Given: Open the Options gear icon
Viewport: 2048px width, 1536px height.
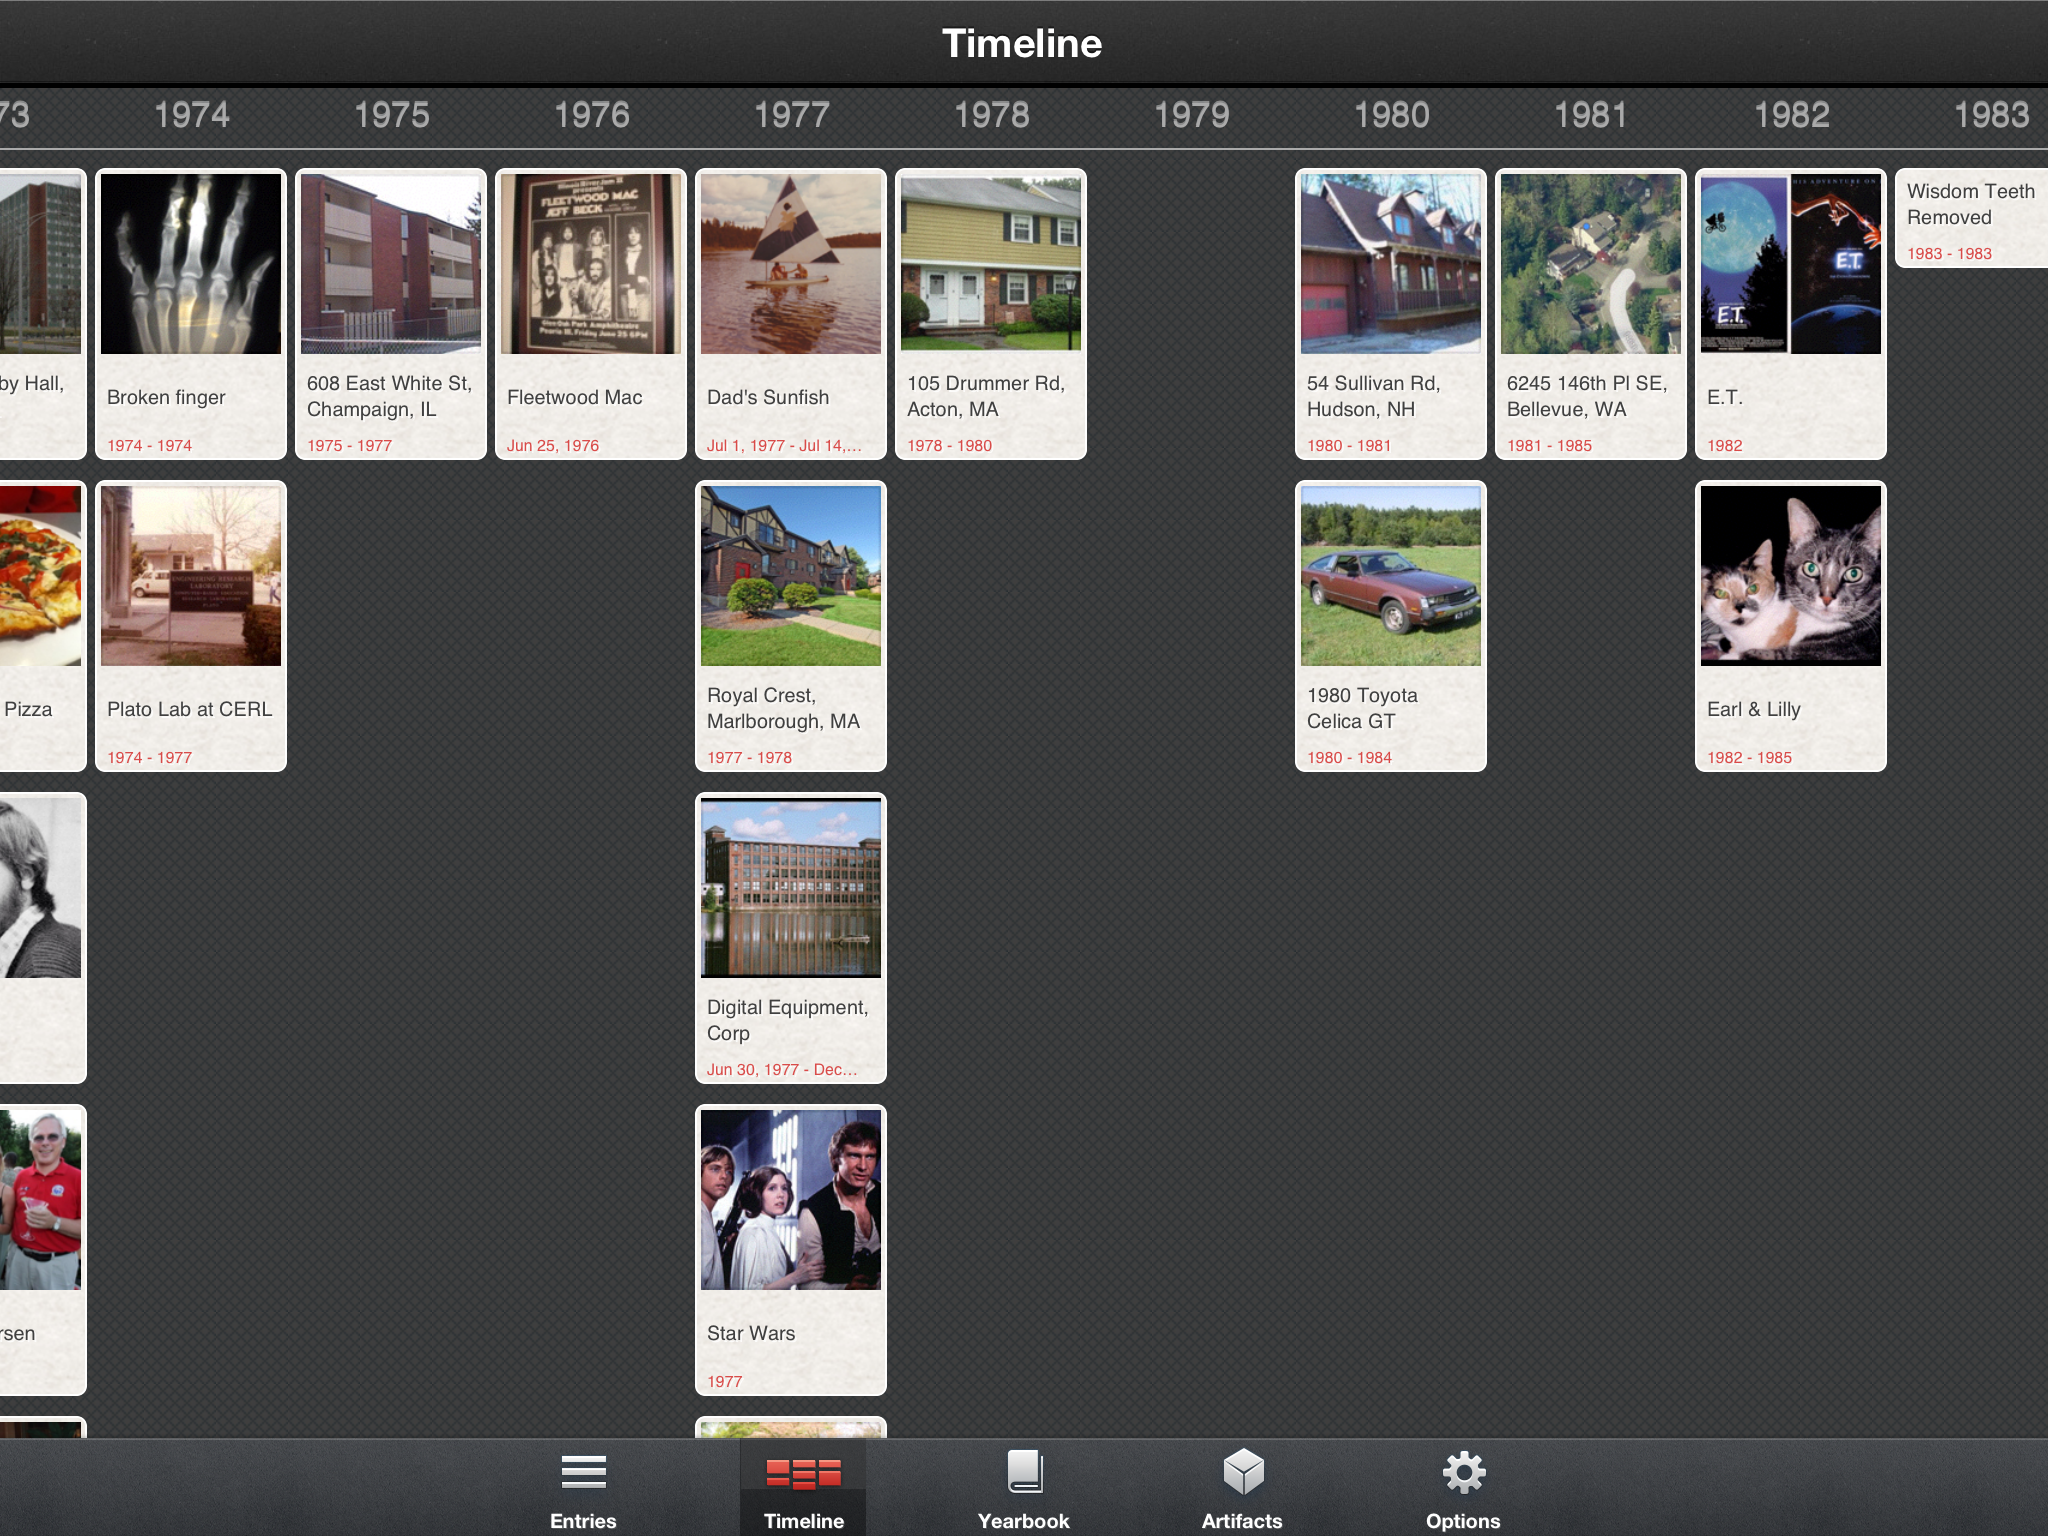Looking at the screenshot, I should 1463,1472.
